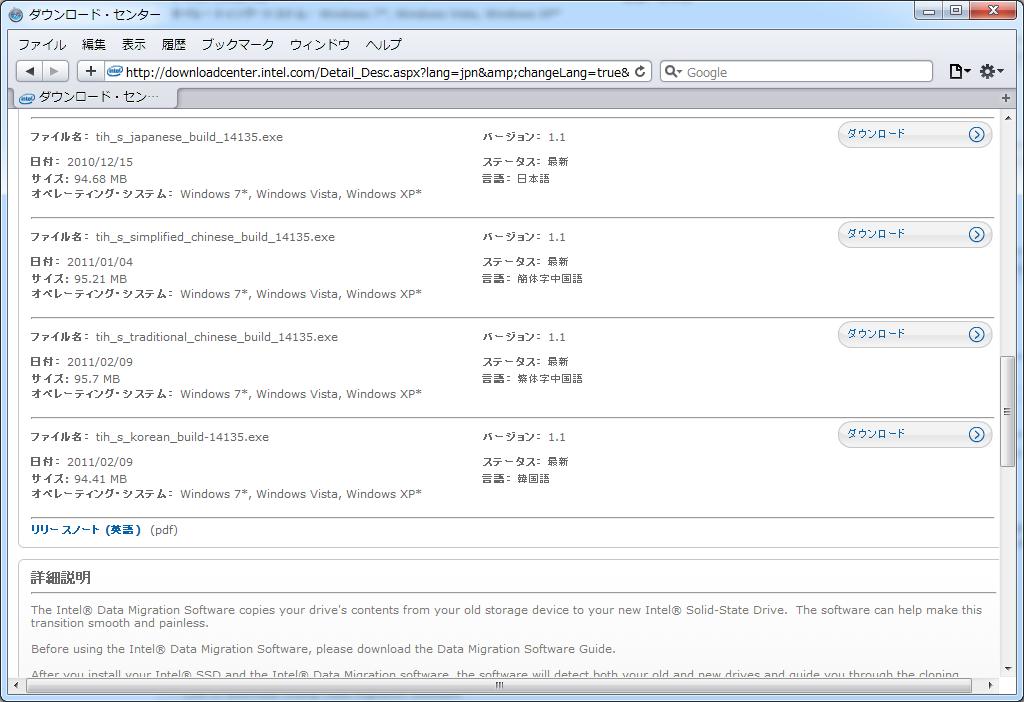Open the 編集 menu
This screenshot has width=1024, height=702.
(x=93, y=44)
